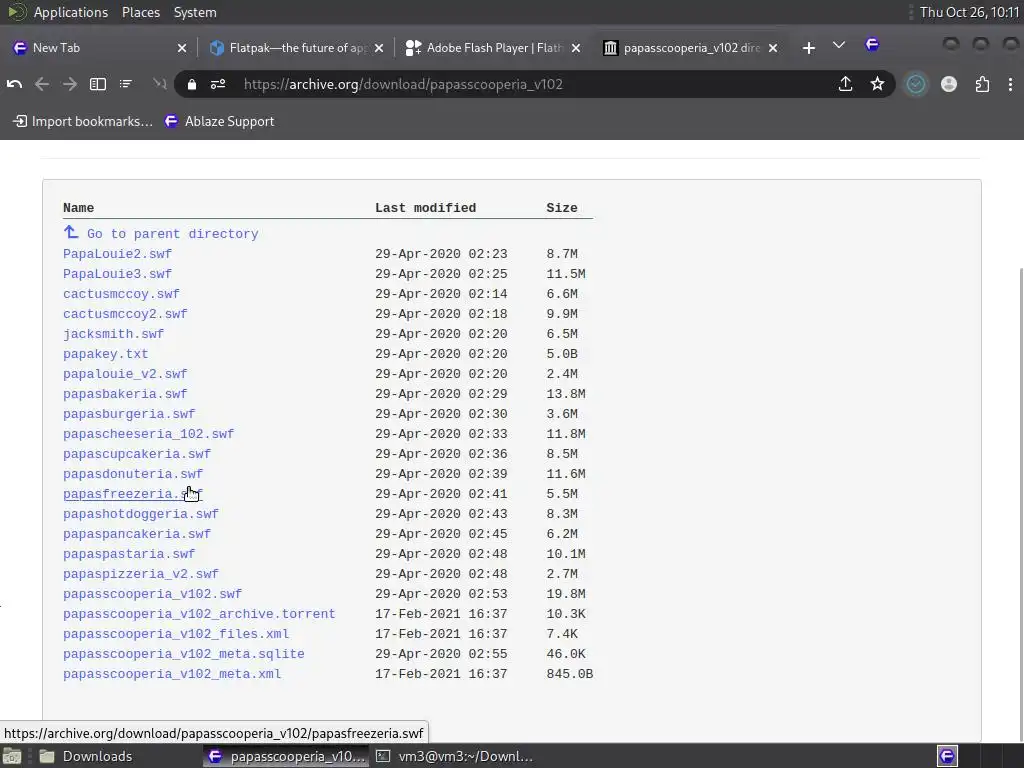This screenshot has height=768, width=1024.
Task: Close the New Tab tab
Action: (x=182, y=48)
